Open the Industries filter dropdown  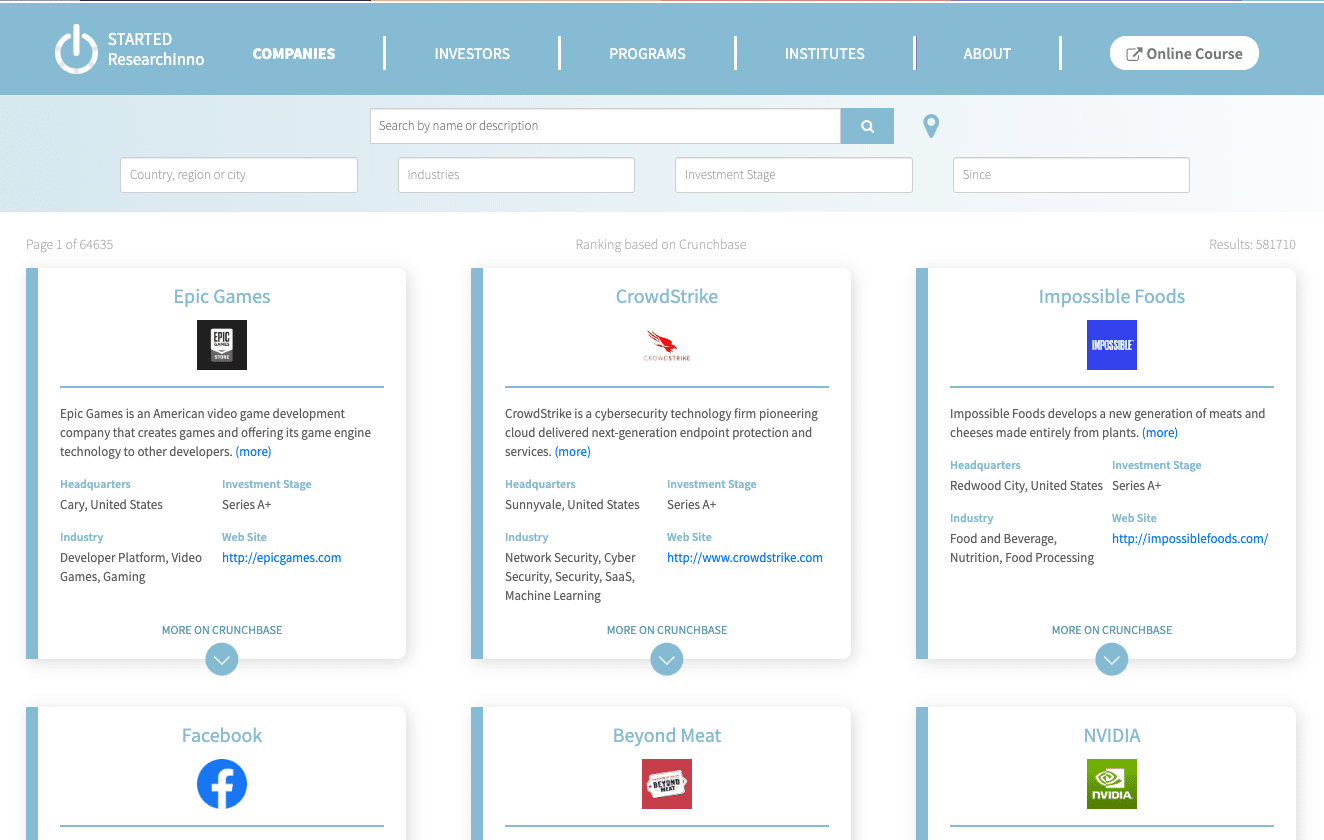[516, 175]
